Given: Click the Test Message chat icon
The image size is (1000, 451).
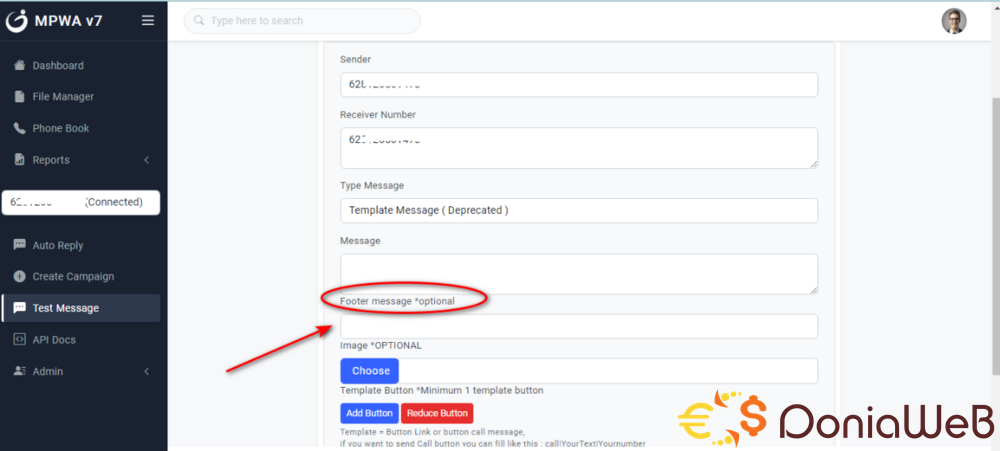Looking at the screenshot, I should pos(20,308).
